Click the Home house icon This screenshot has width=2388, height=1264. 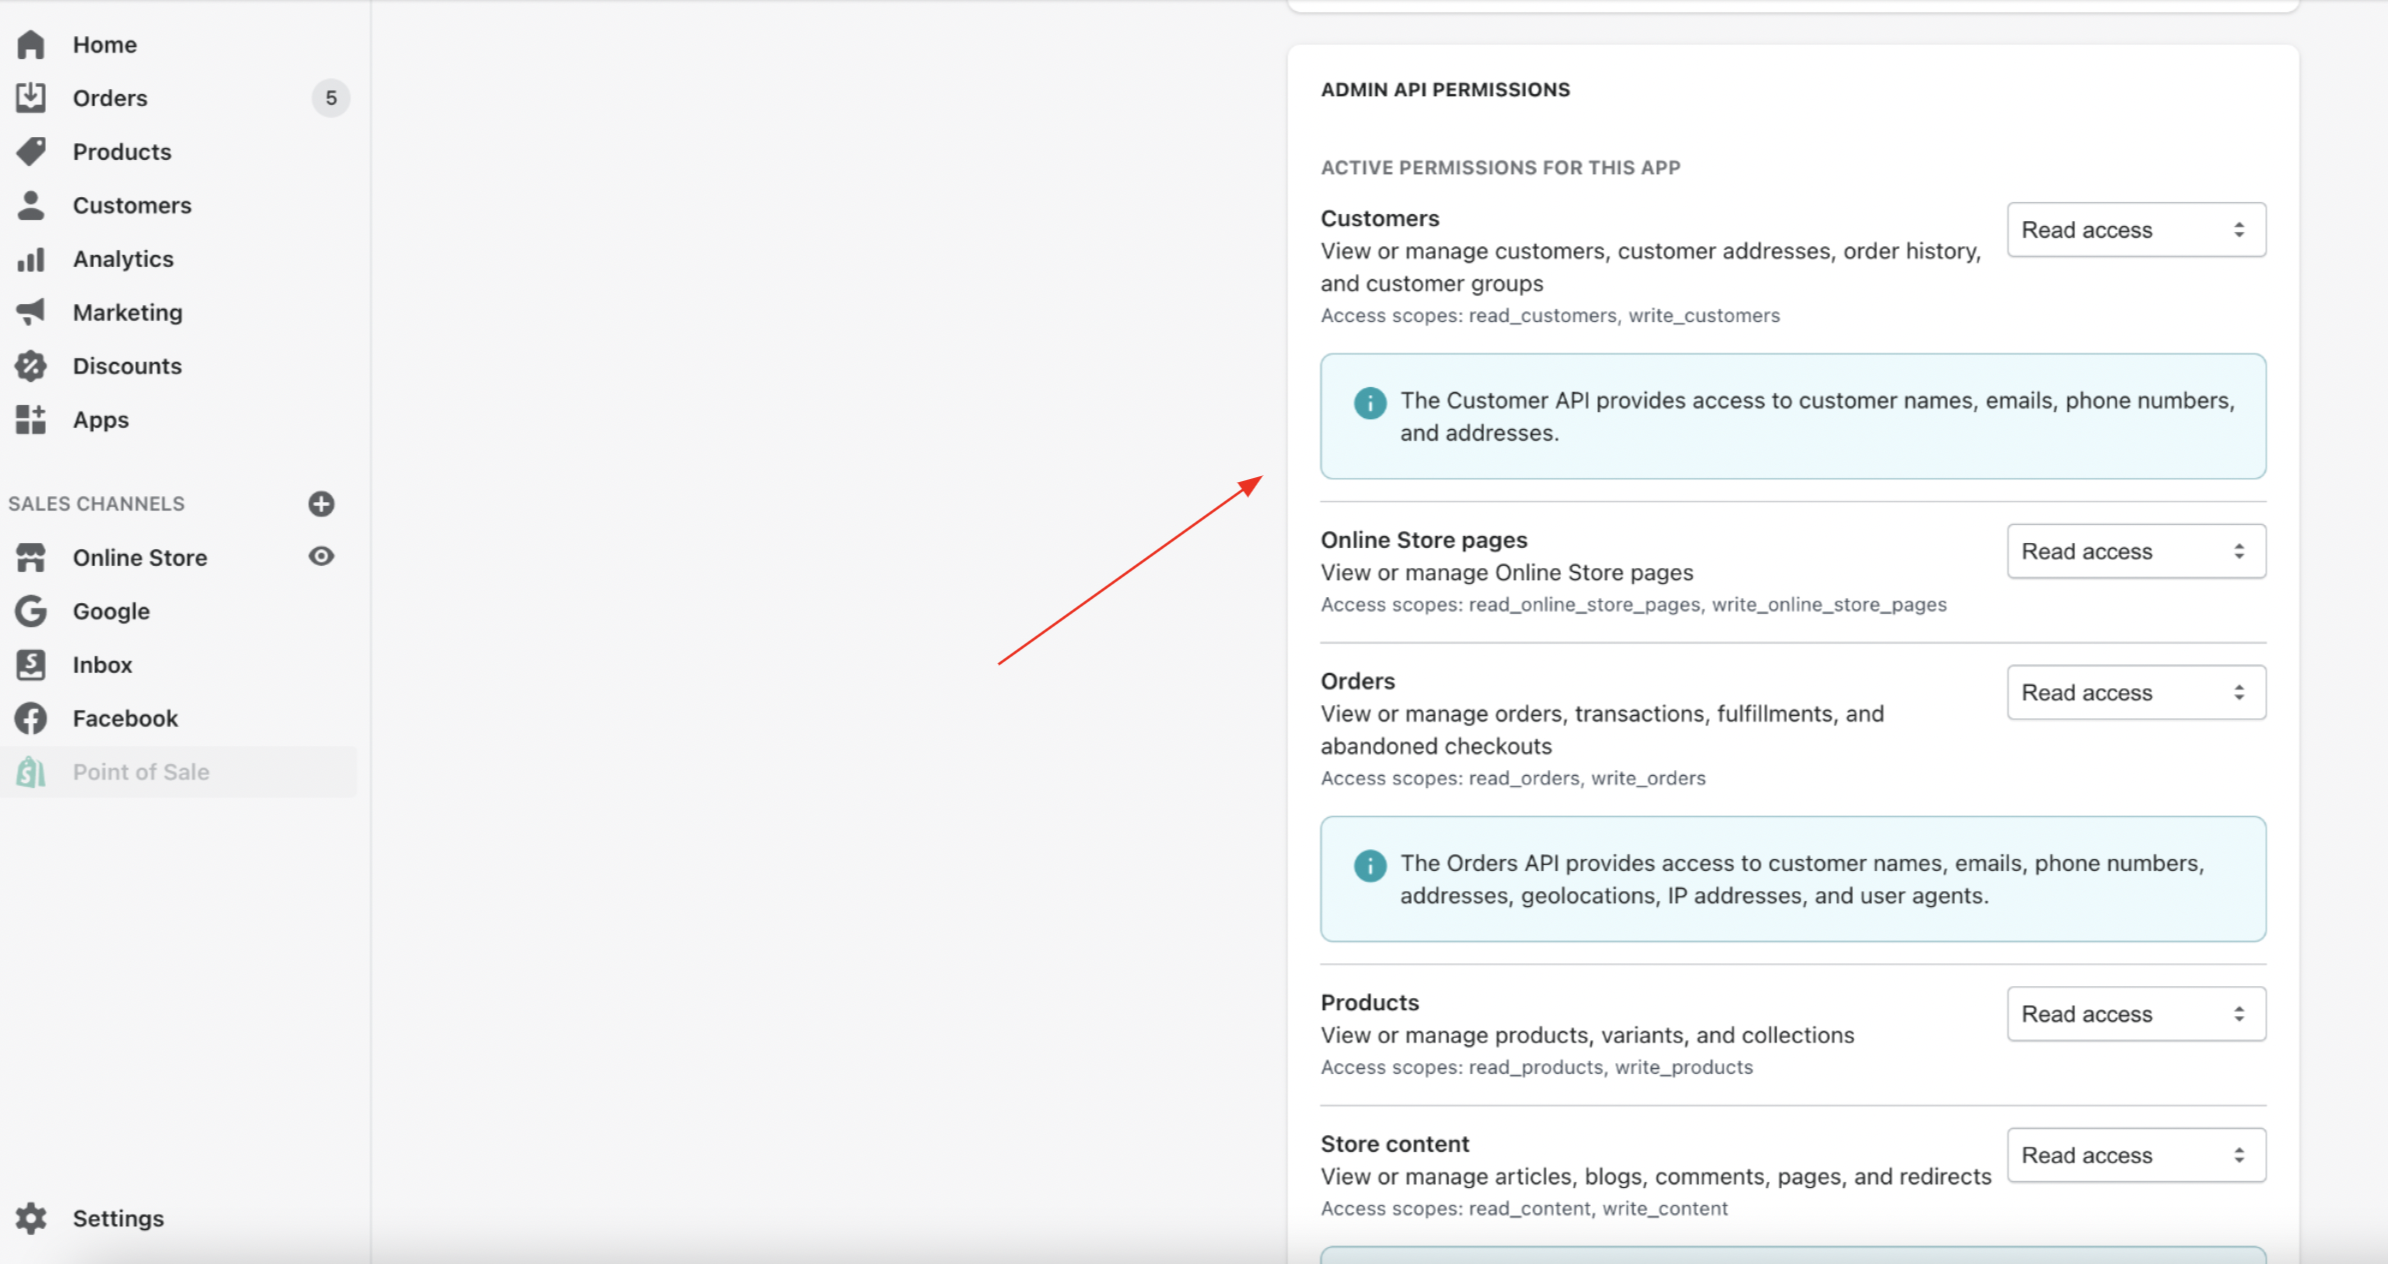pos(31,44)
